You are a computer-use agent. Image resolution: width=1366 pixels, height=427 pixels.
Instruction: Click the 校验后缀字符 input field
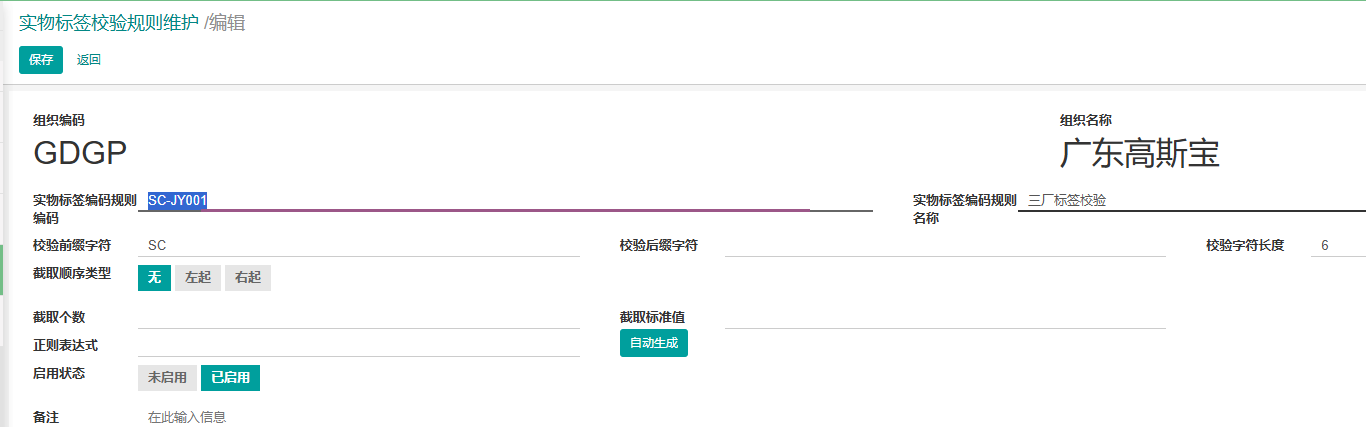click(x=944, y=245)
